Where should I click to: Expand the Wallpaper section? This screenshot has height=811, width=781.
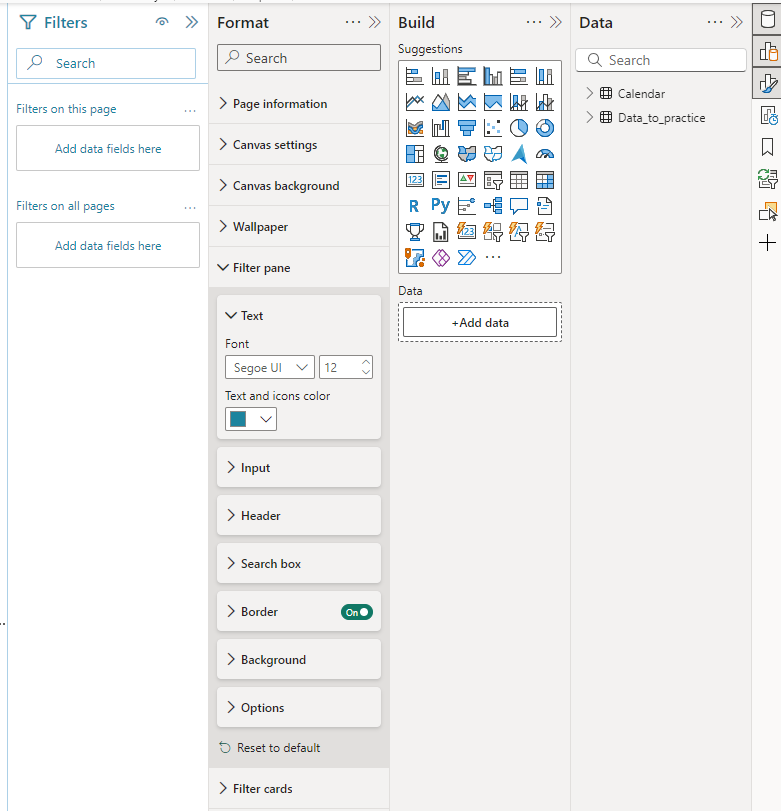[299, 227]
